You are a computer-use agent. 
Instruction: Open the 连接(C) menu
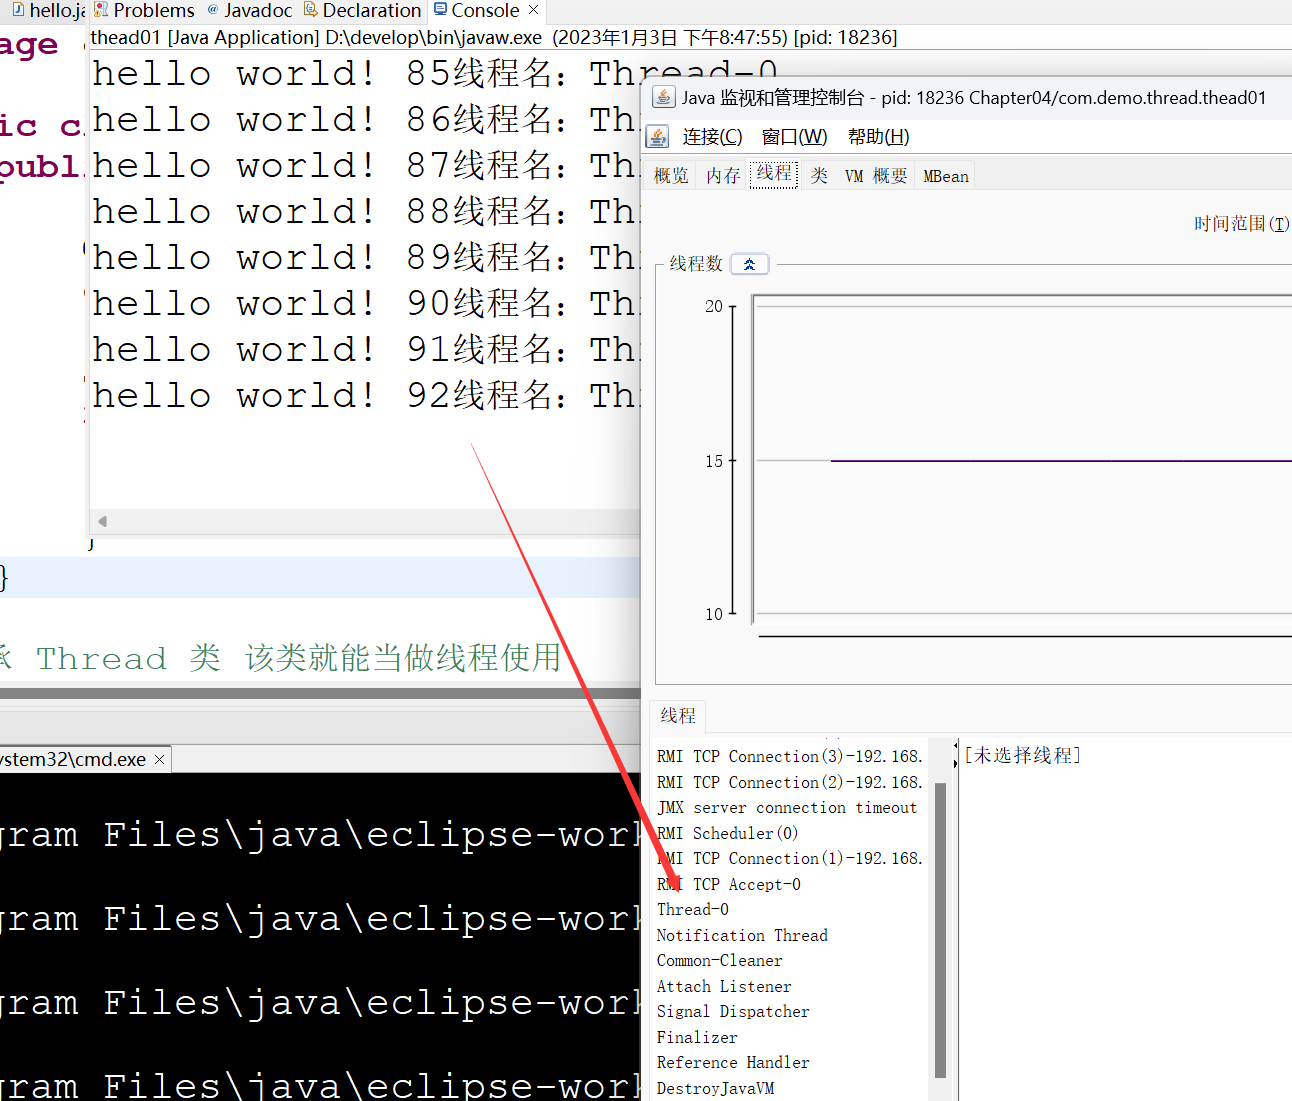pos(712,137)
